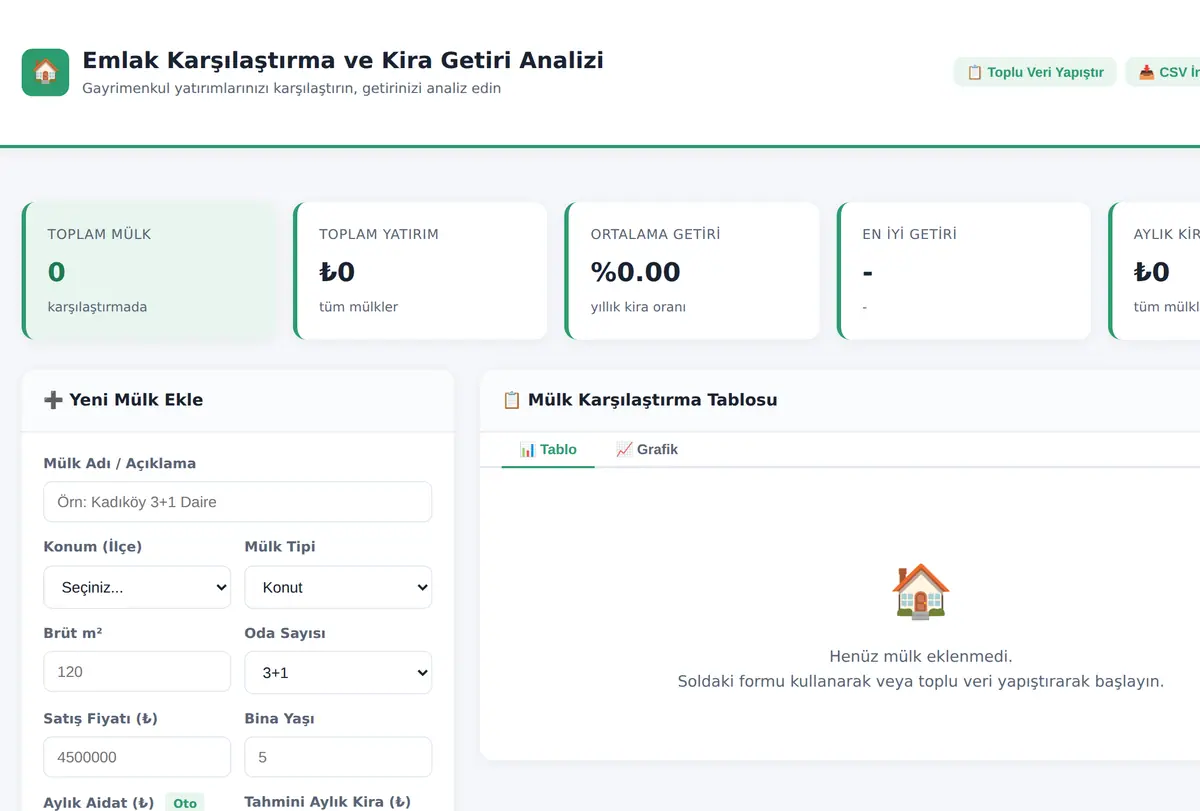Open the Oda Sayısı dropdown
This screenshot has width=1200, height=811.
(338, 673)
